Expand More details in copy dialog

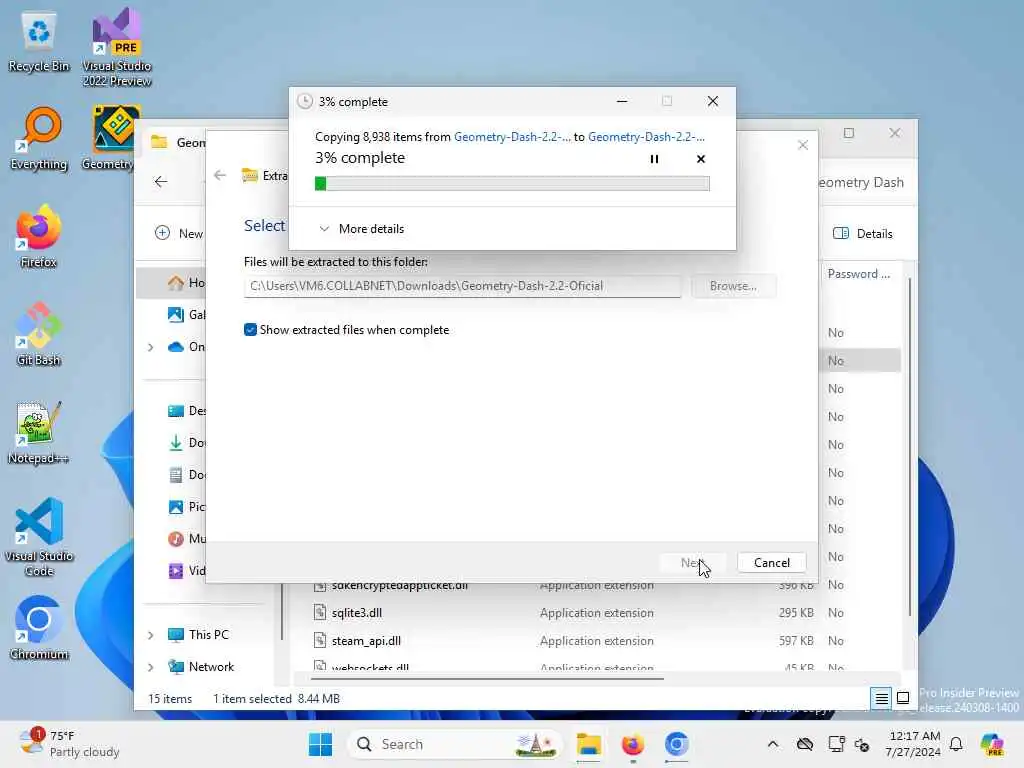(x=361, y=229)
